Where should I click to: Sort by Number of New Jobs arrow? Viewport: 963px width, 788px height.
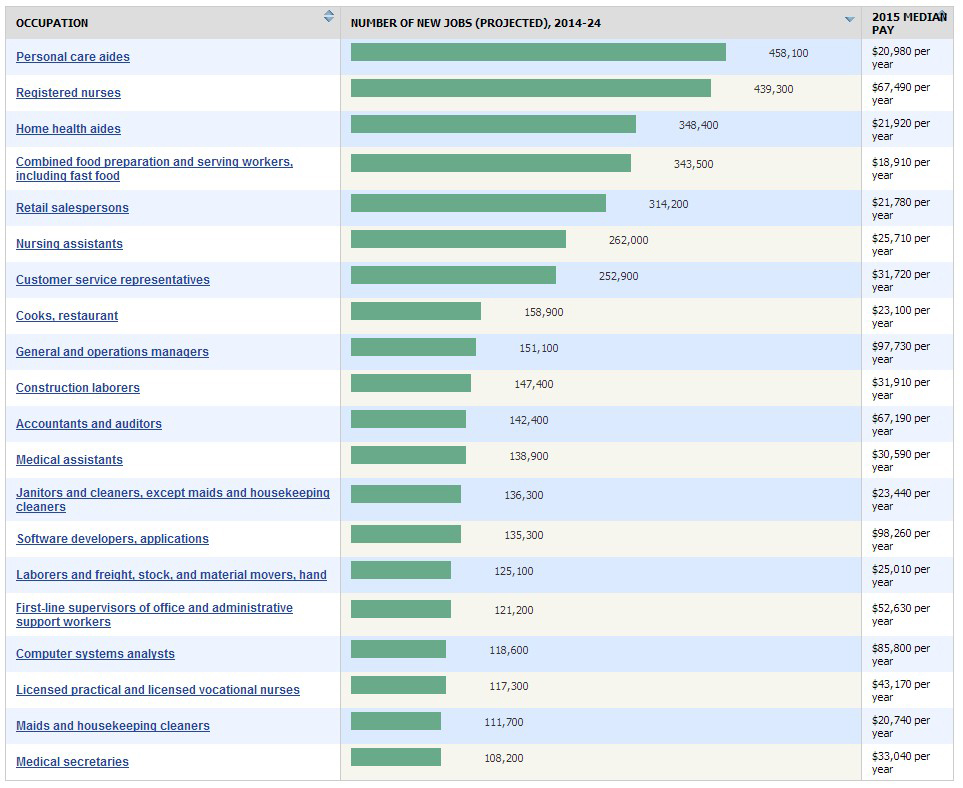(x=849, y=20)
